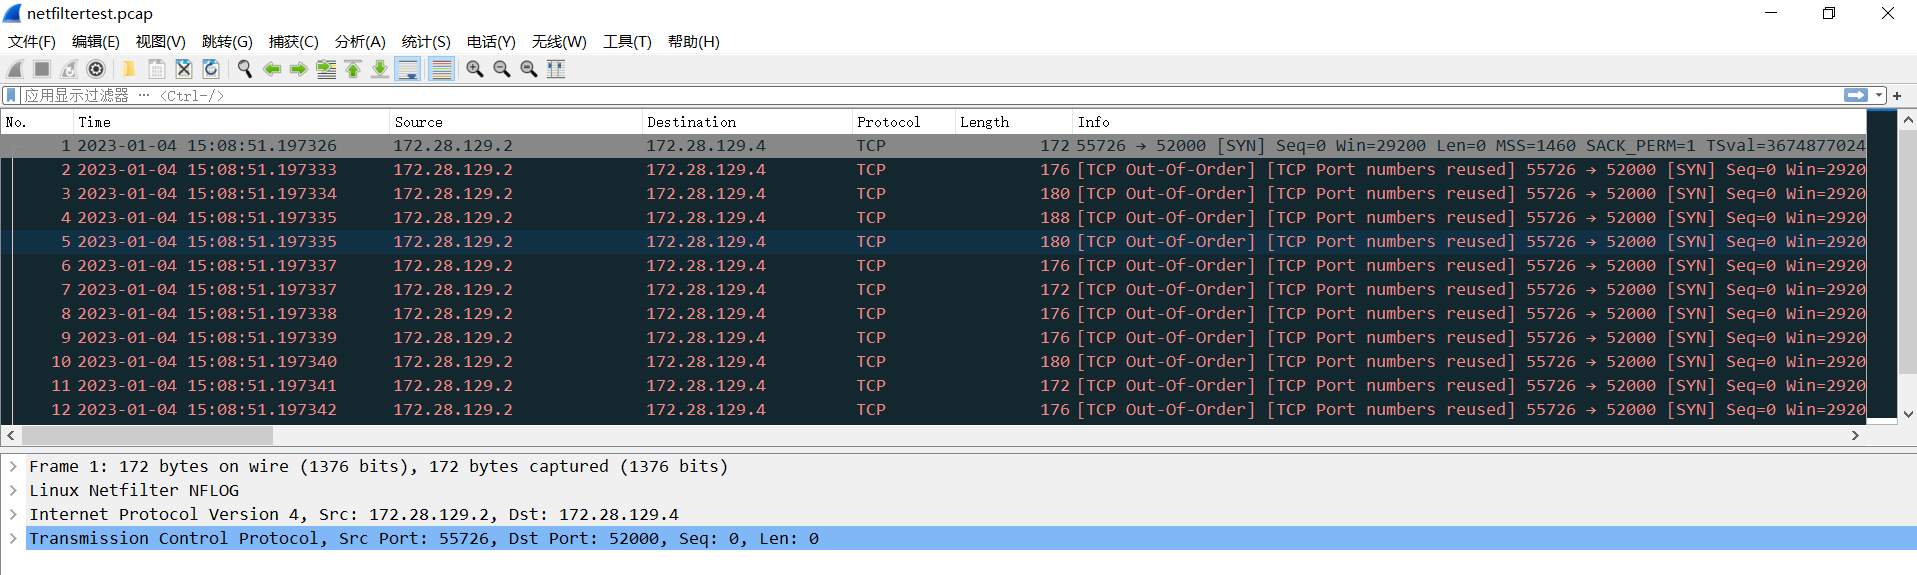Expand the Transmission Control Protocol details

coord(13,539)
